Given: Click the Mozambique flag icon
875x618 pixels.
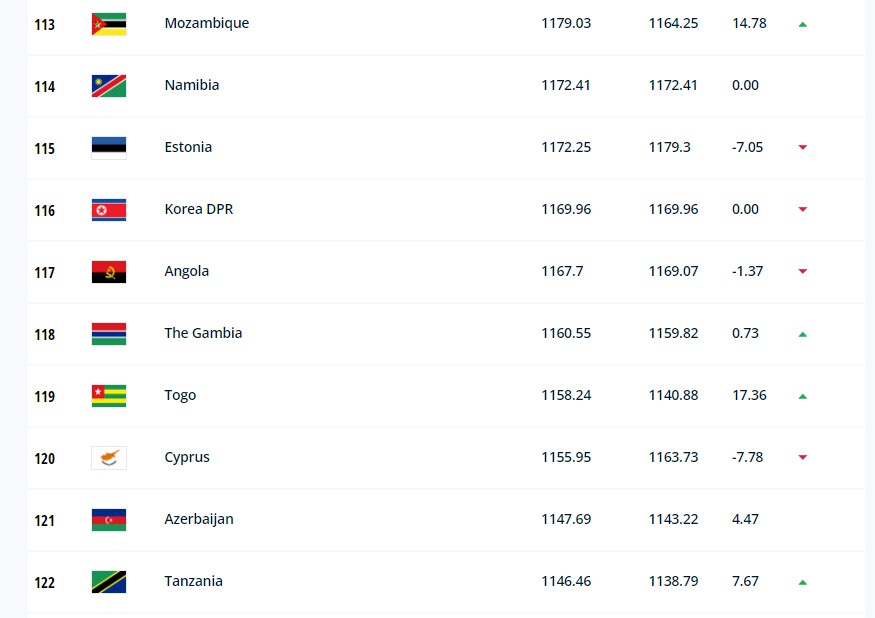Looking at the screenshot, I should [x=109, y=24].
